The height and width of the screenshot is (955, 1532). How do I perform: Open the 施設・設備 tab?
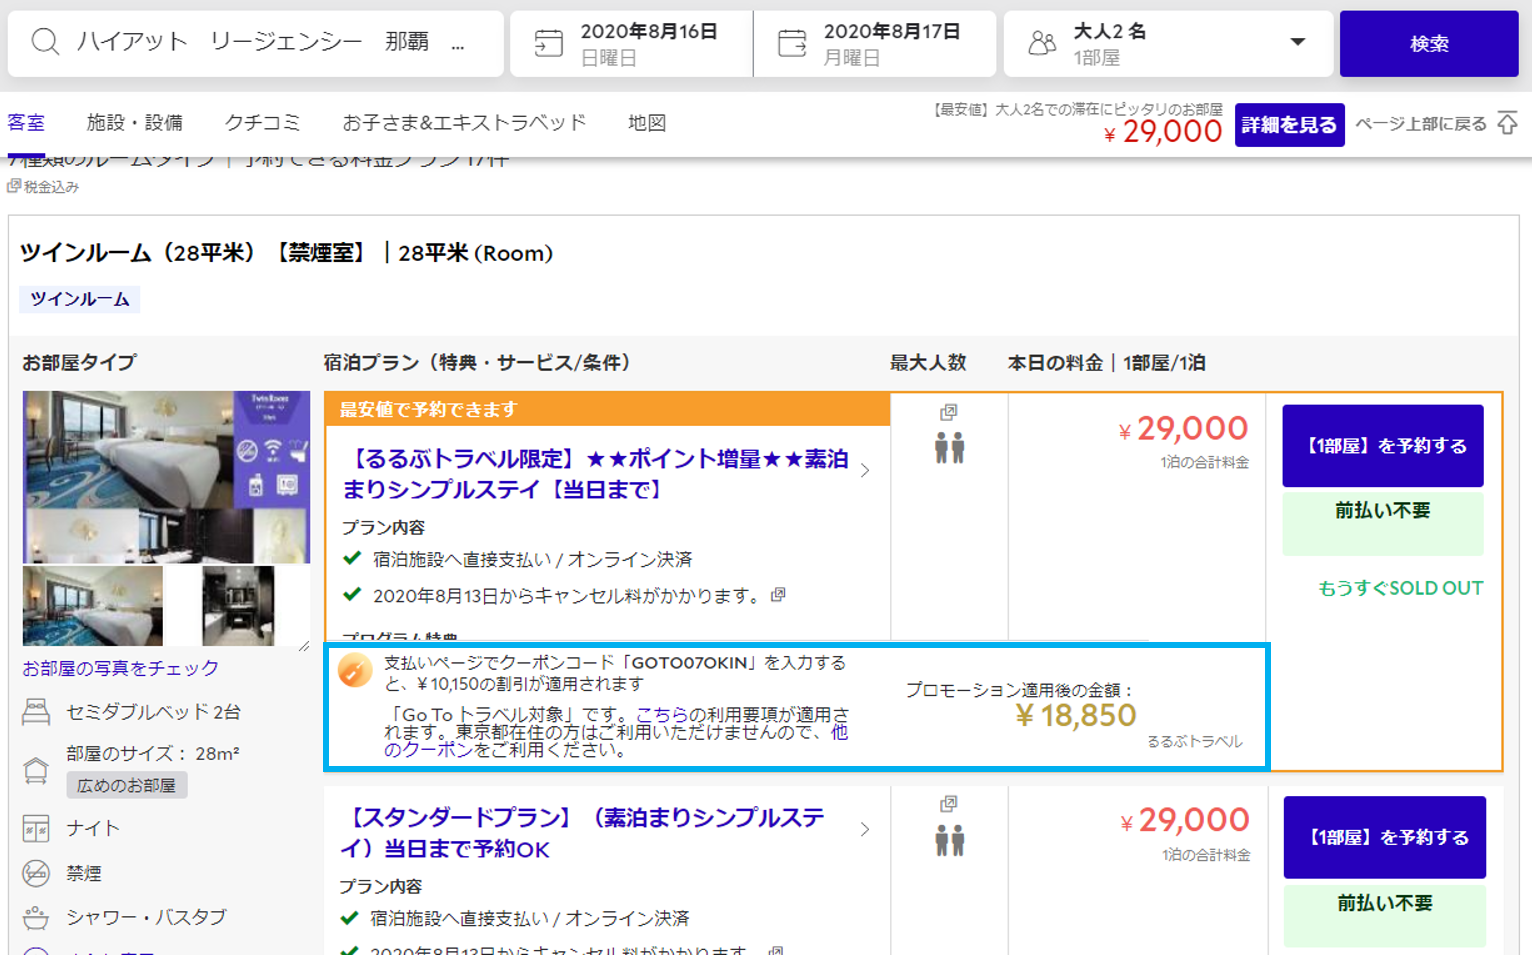coord(134,123)
